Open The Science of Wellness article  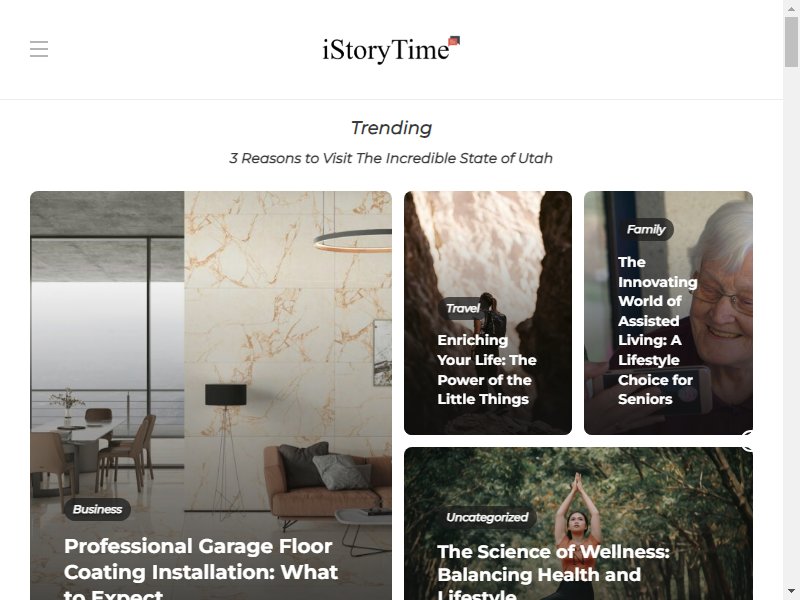pyautogui.click(x=553, y=572)
